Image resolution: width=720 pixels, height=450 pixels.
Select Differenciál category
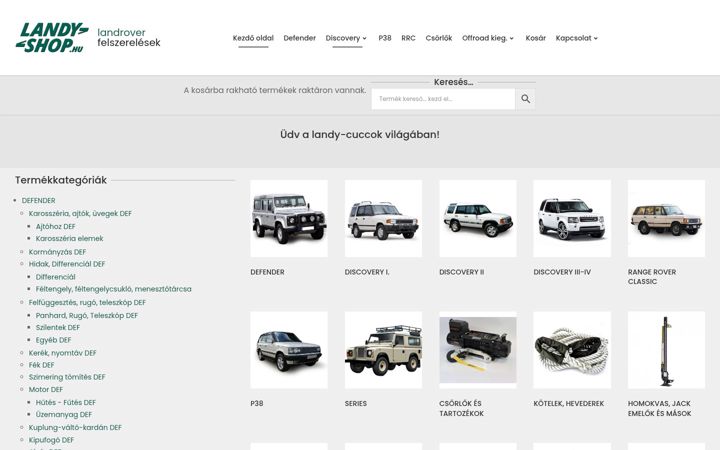[56, 277]
